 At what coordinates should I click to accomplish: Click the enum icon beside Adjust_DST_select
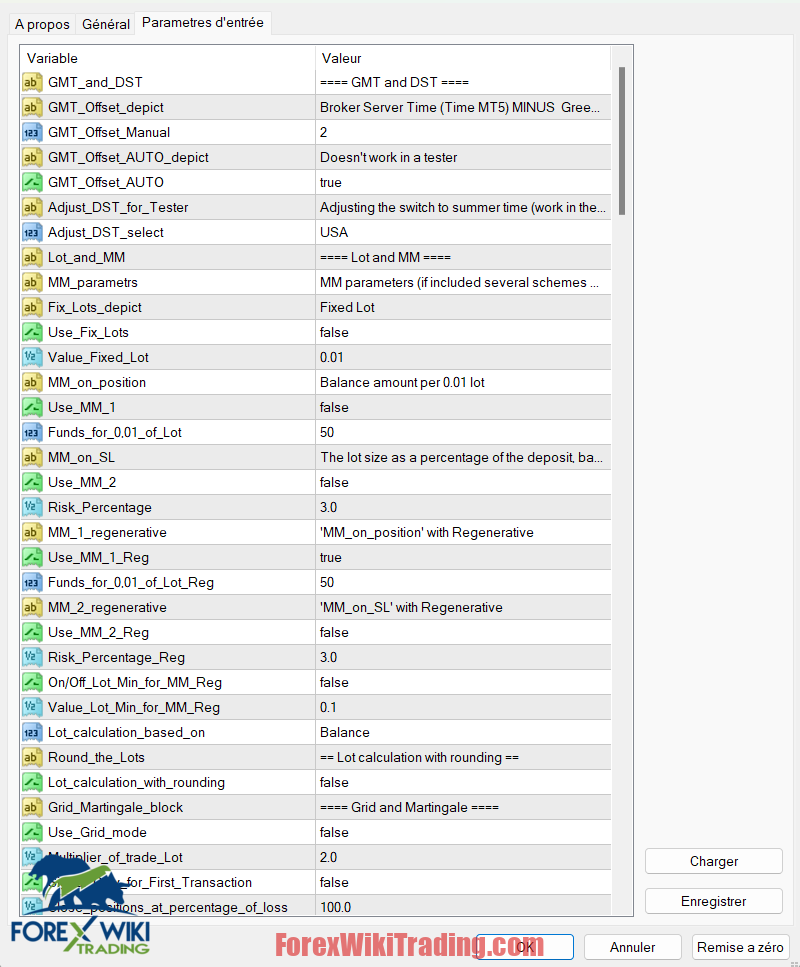coord(32,232)
